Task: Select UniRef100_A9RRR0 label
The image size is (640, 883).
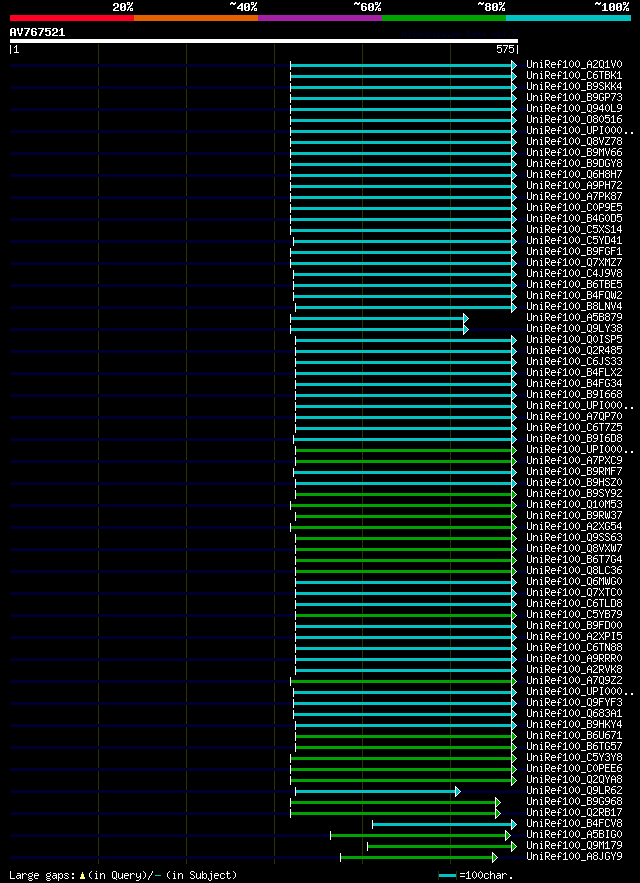Action: point(574,659)
